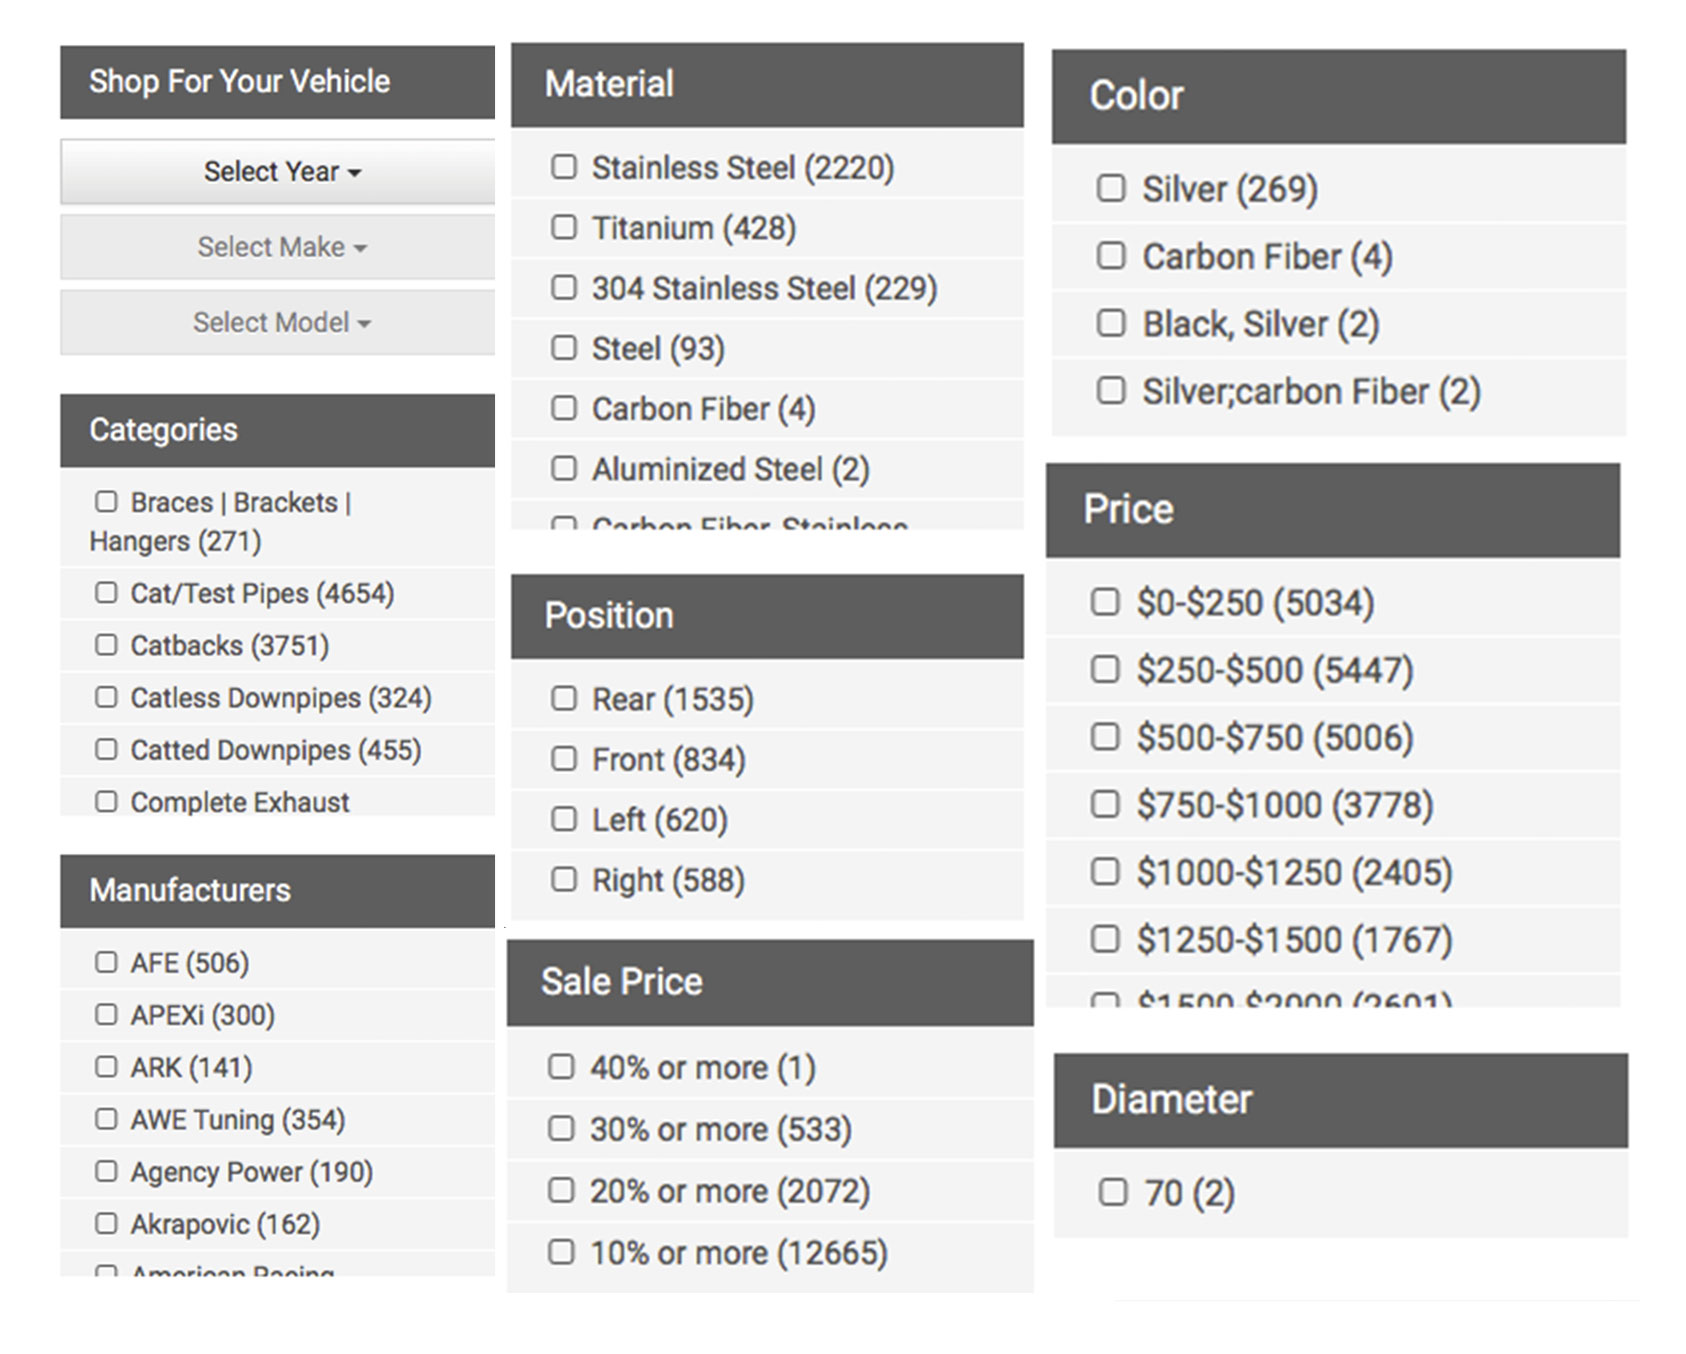Check the $0-$250 price range
Screen dimensions: 1686x1354
[1105, 602]
